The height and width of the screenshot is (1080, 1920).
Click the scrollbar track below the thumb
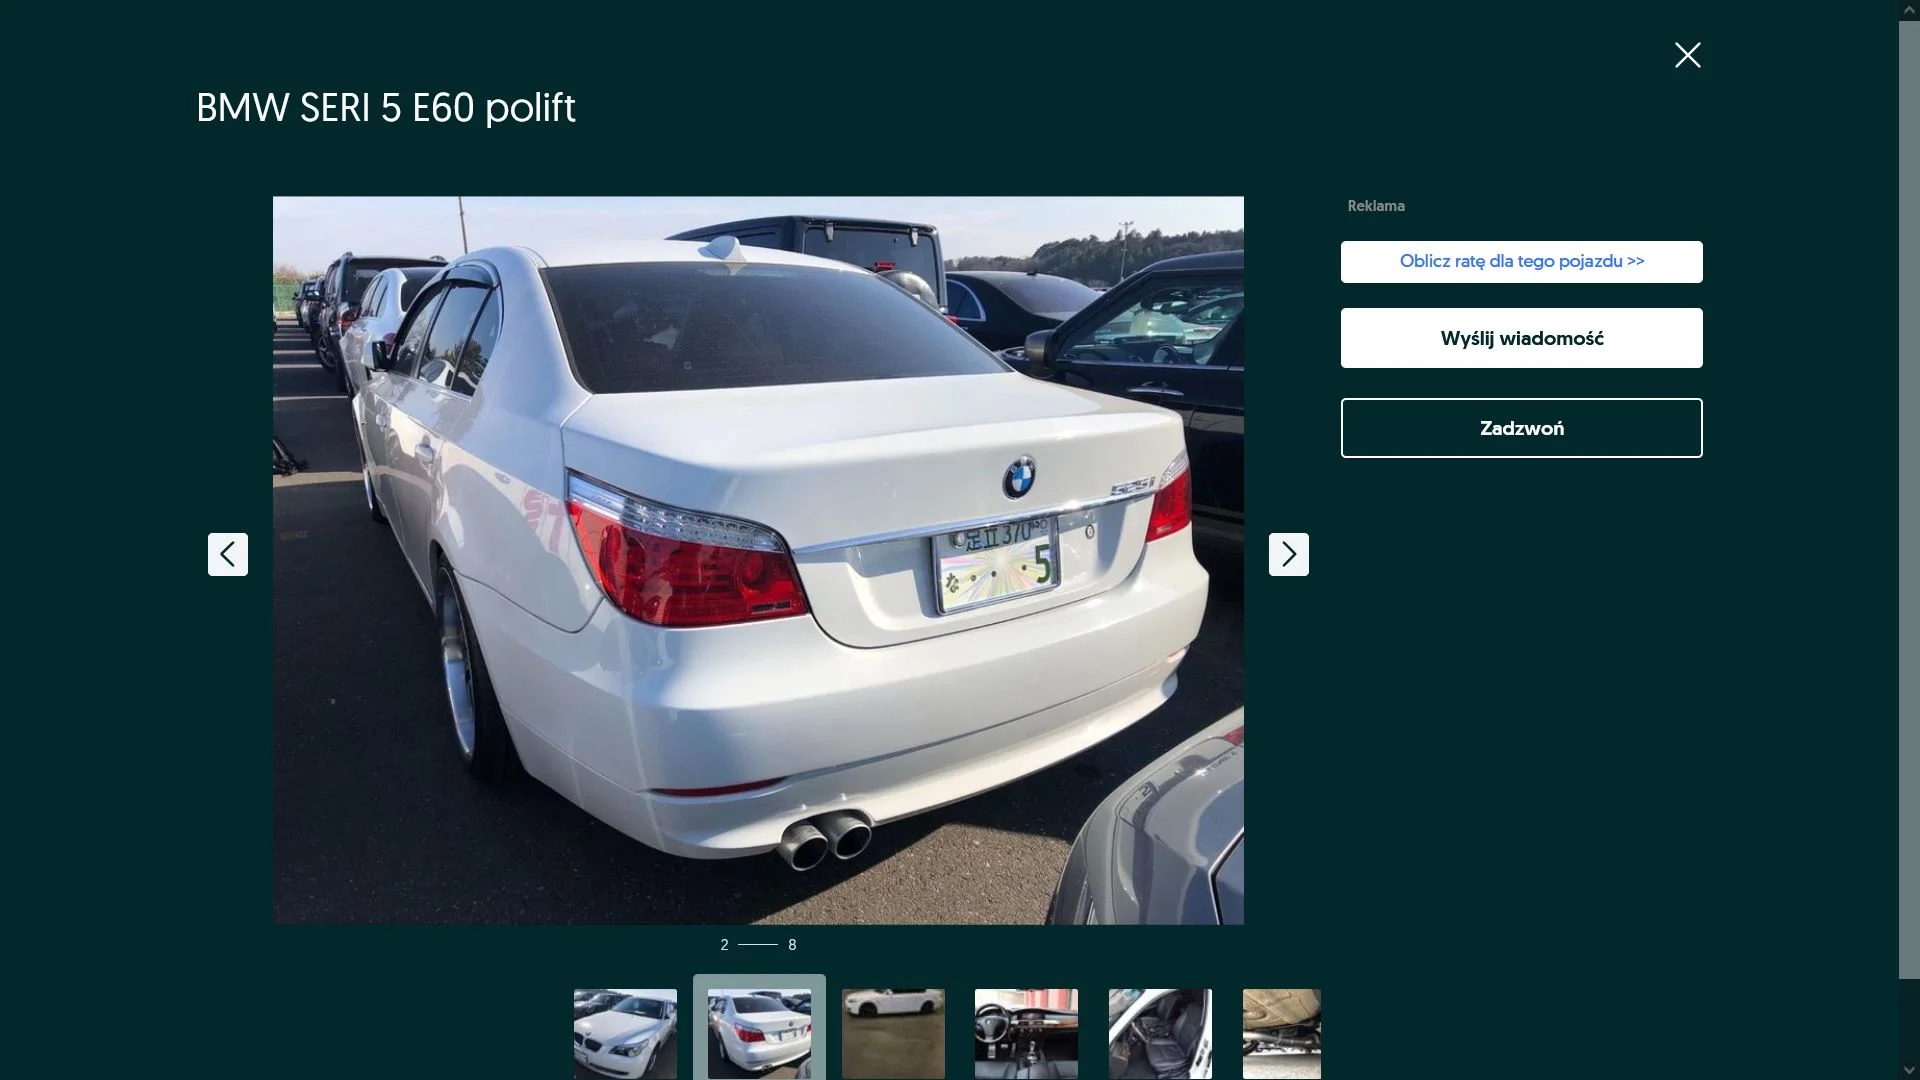coord(1909,1020)
